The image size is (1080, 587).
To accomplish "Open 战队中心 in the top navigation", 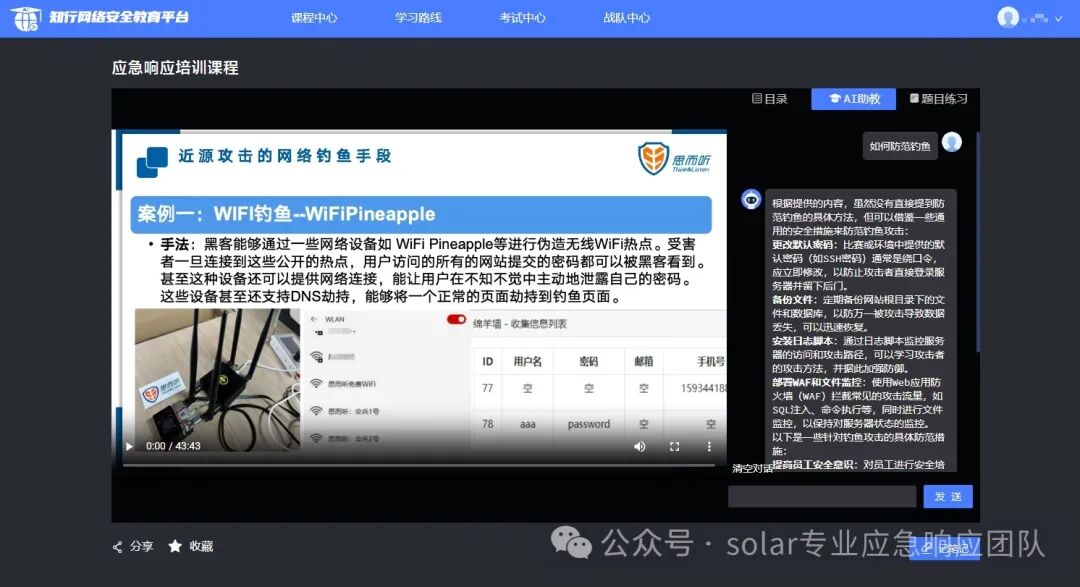I will click(627, 18).
